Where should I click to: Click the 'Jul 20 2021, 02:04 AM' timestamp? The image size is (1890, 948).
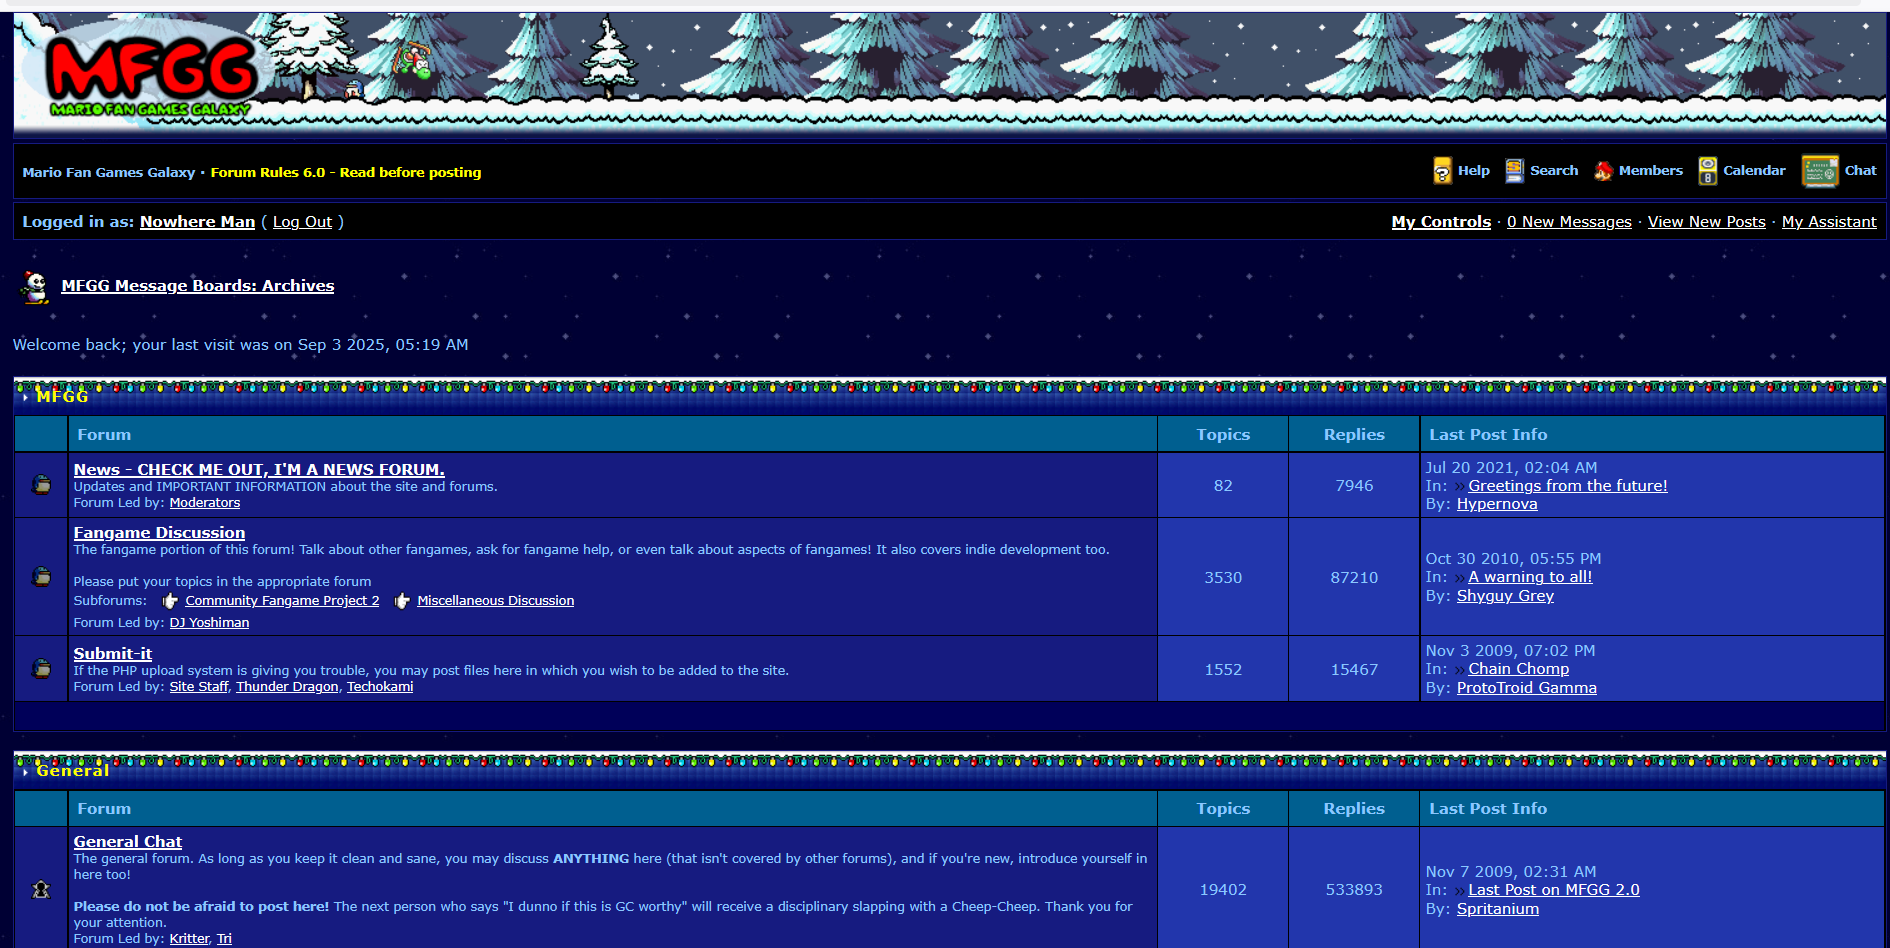1511,468
